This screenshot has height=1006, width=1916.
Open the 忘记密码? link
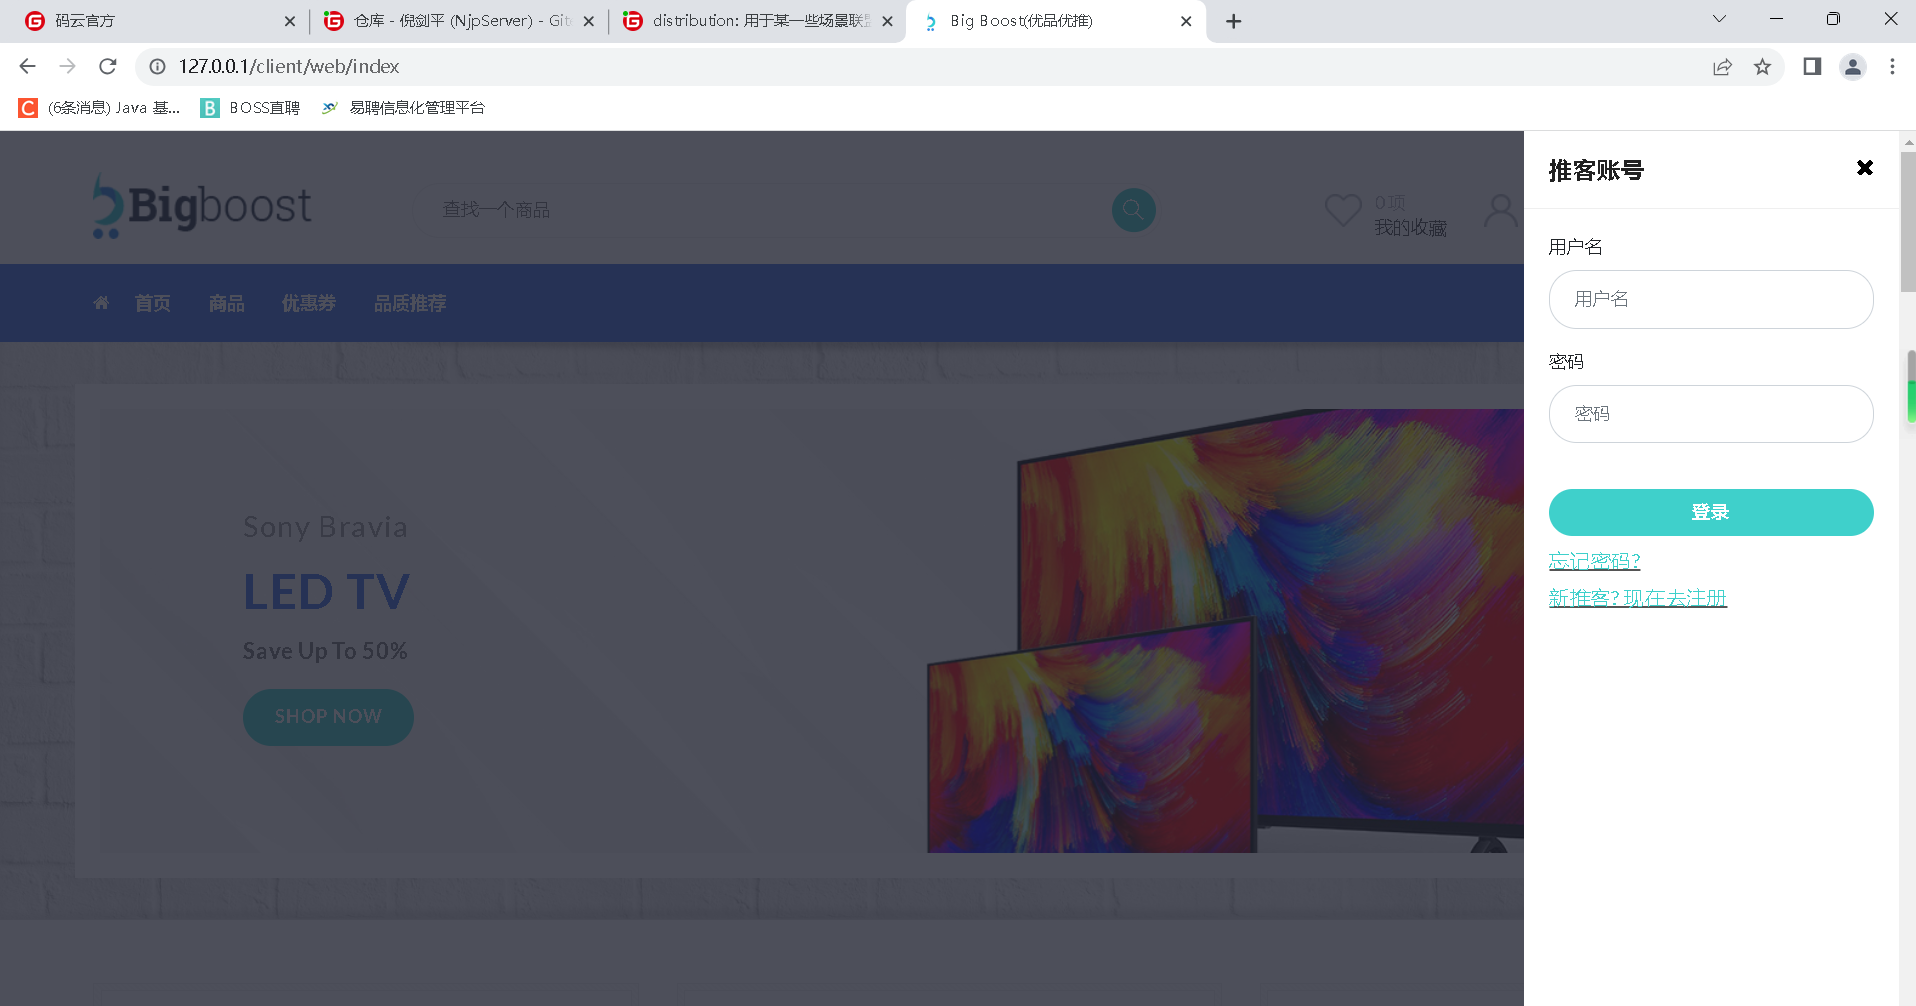pyautogui.click(x=1594, y=561)
